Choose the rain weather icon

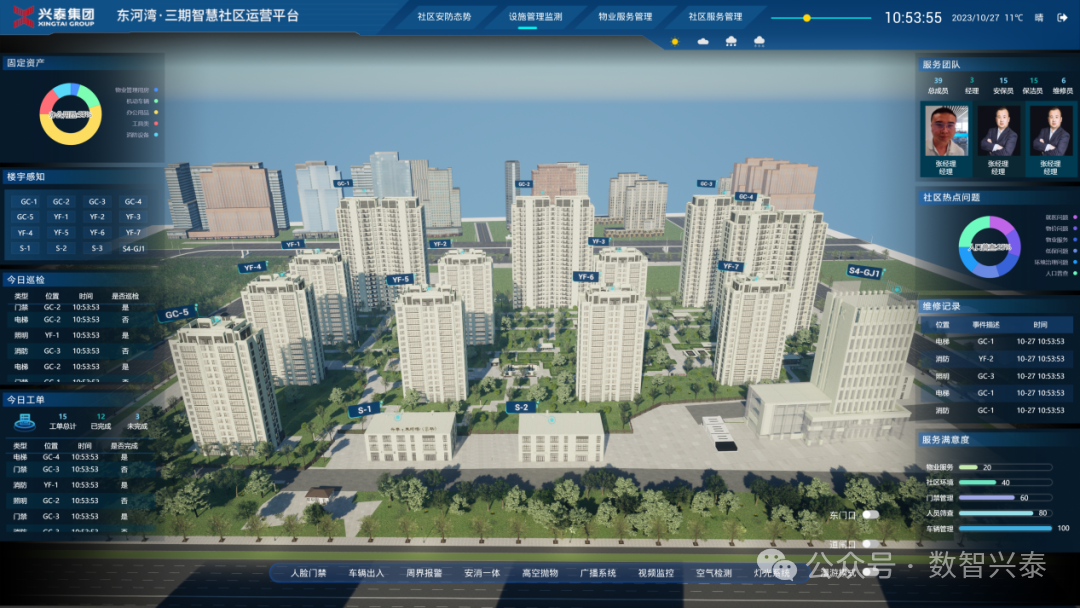click(x=731, y=41)
